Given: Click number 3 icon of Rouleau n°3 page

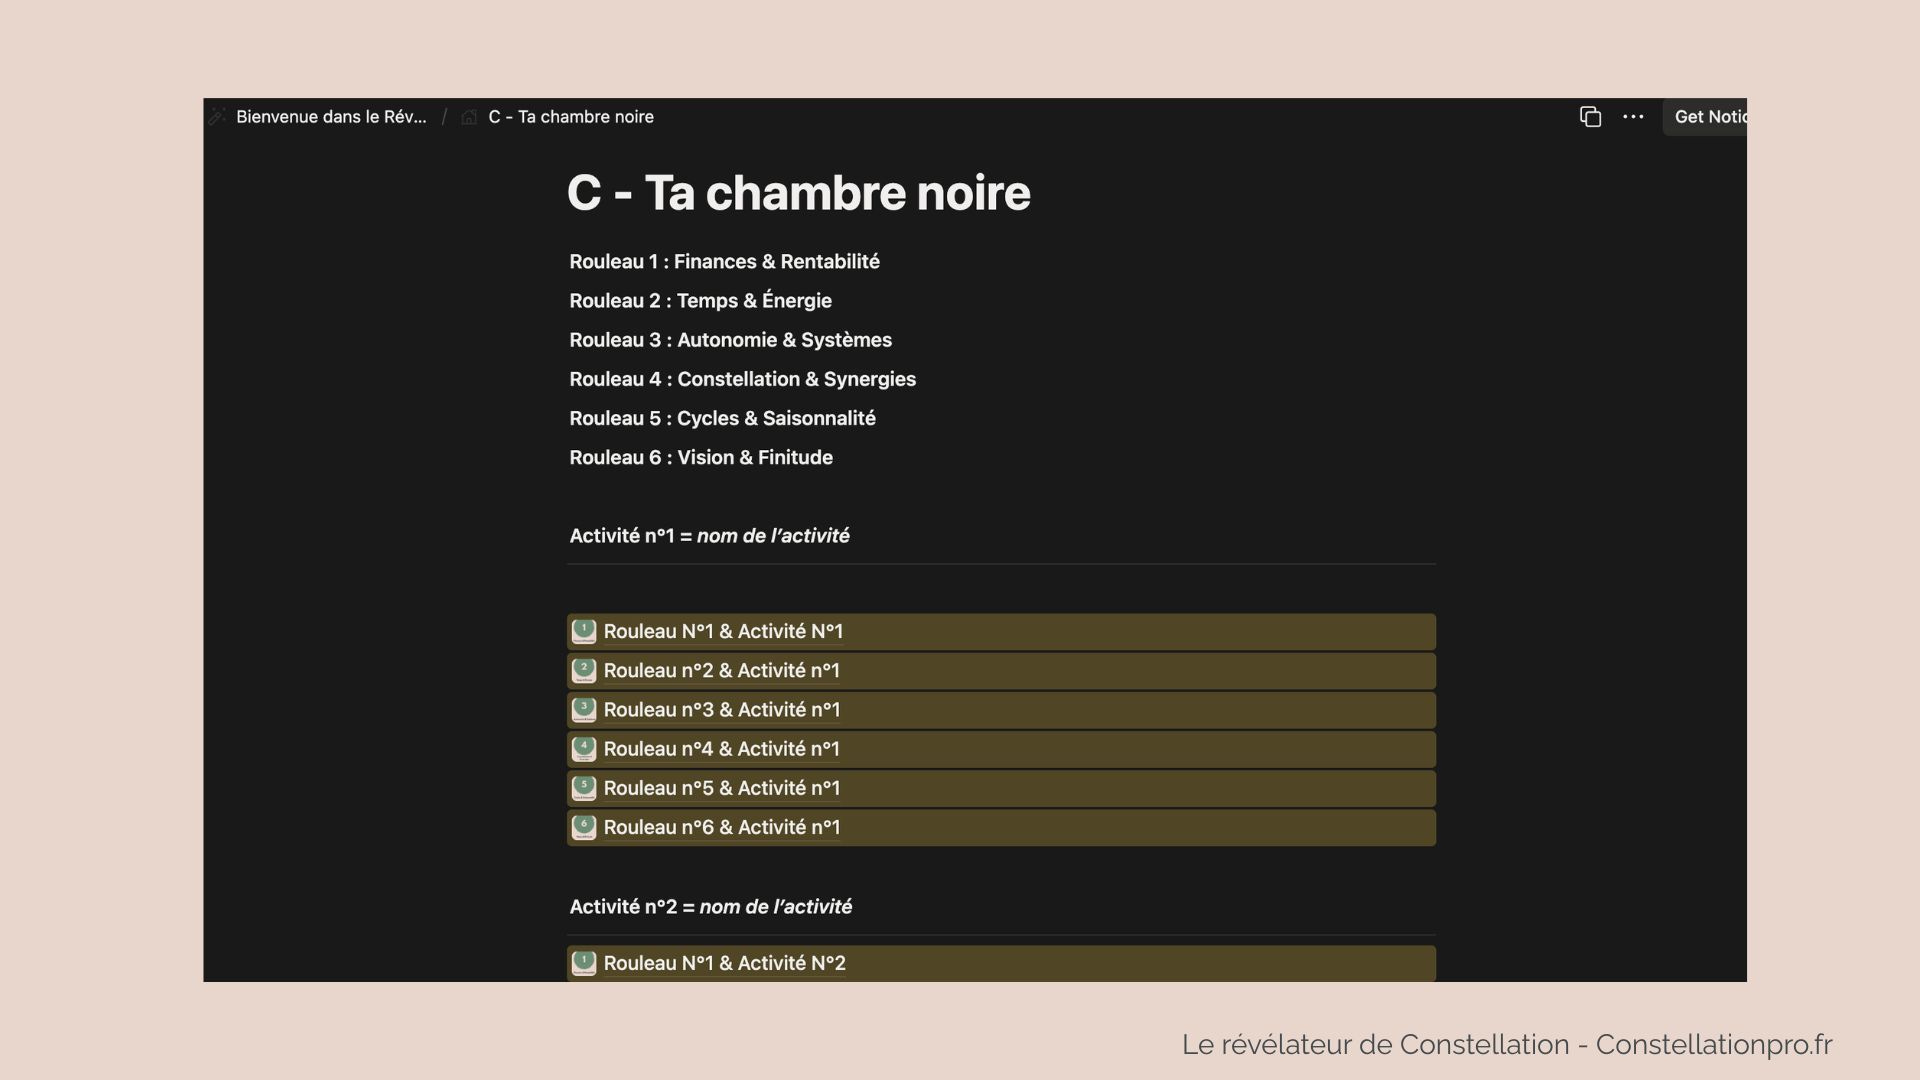Looking at the screenshot, I should (584, 710).
